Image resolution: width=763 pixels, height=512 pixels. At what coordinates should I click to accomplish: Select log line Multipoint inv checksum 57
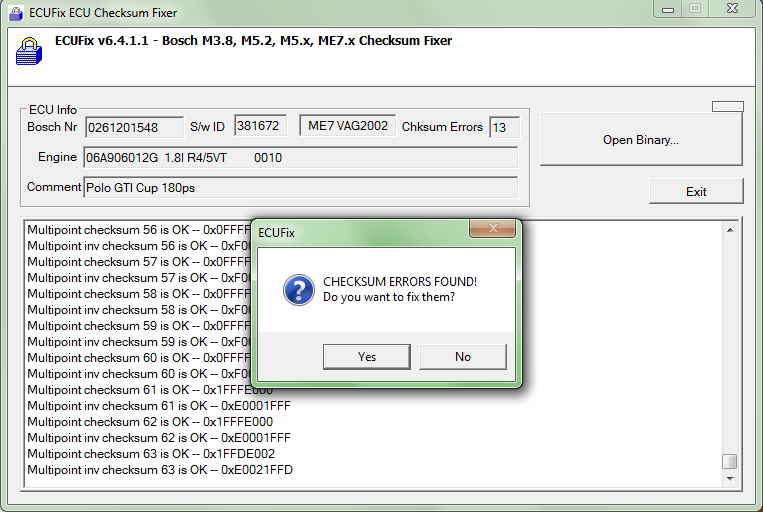[x=139, y=278]
